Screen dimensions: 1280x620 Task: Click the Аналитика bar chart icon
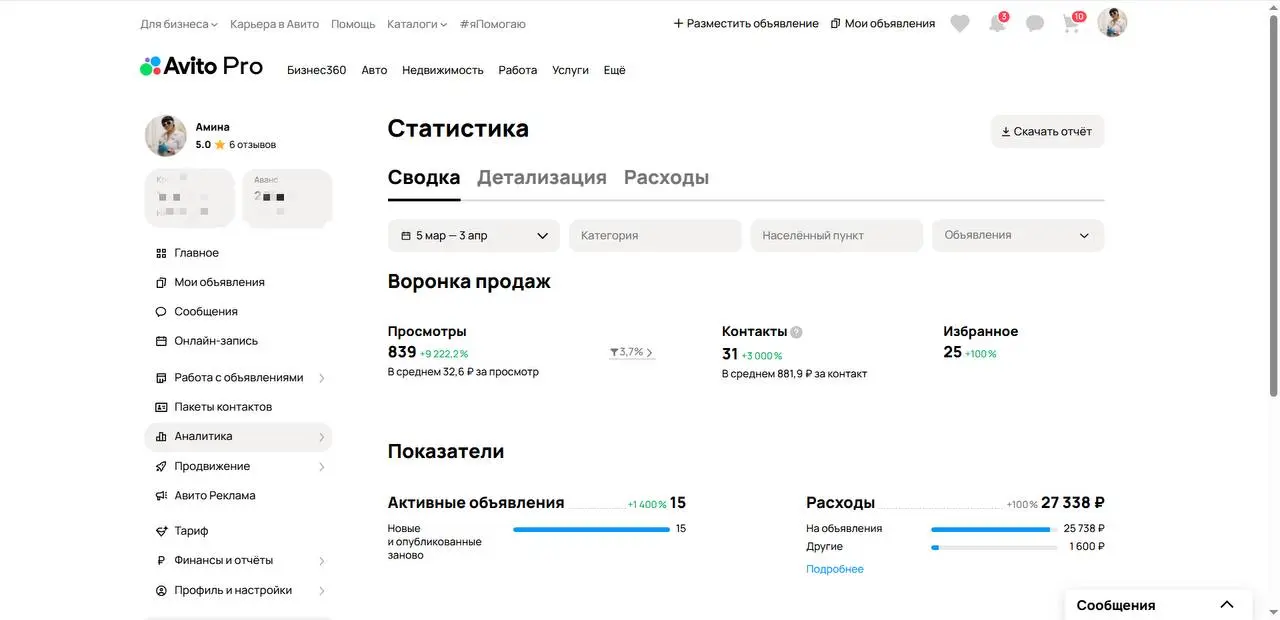[x=161, y=437]
